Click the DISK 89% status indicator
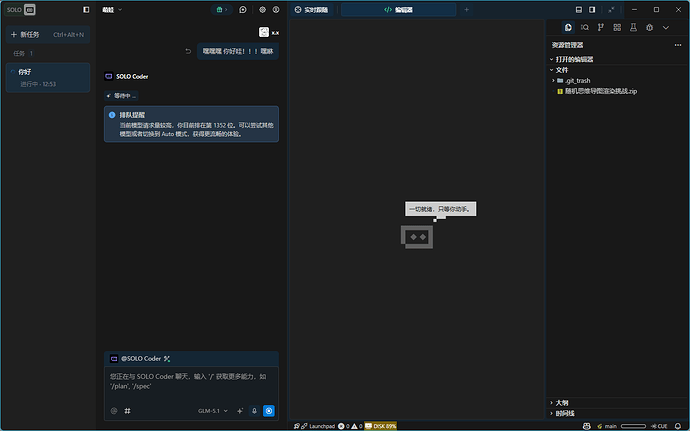690x431 pixels. [x=381, y=426]
